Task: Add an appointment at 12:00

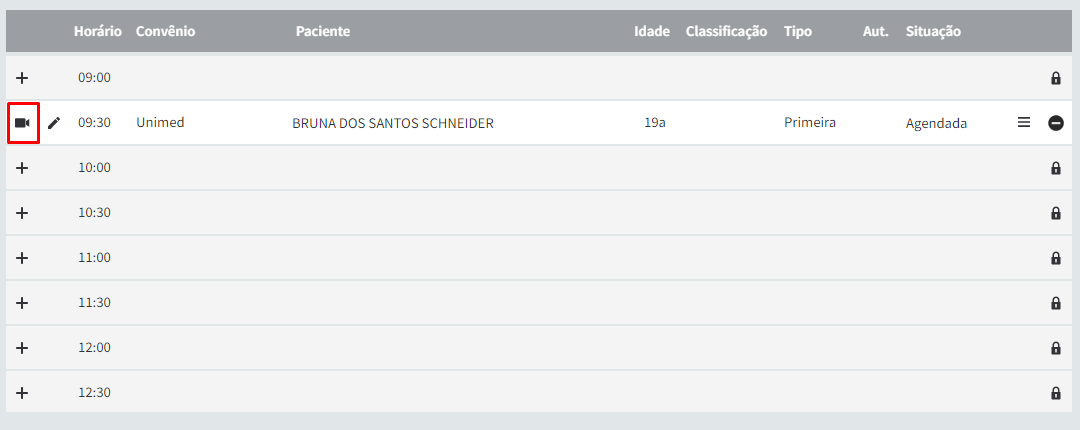Action: (22, 348)
